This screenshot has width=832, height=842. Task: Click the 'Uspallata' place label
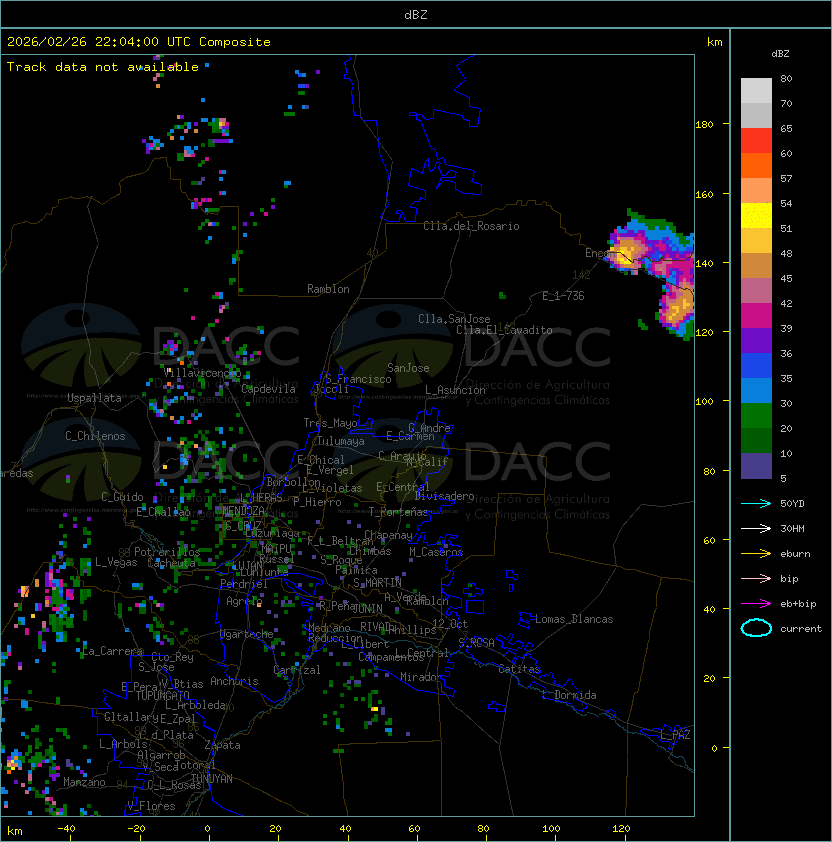(94, 398)
